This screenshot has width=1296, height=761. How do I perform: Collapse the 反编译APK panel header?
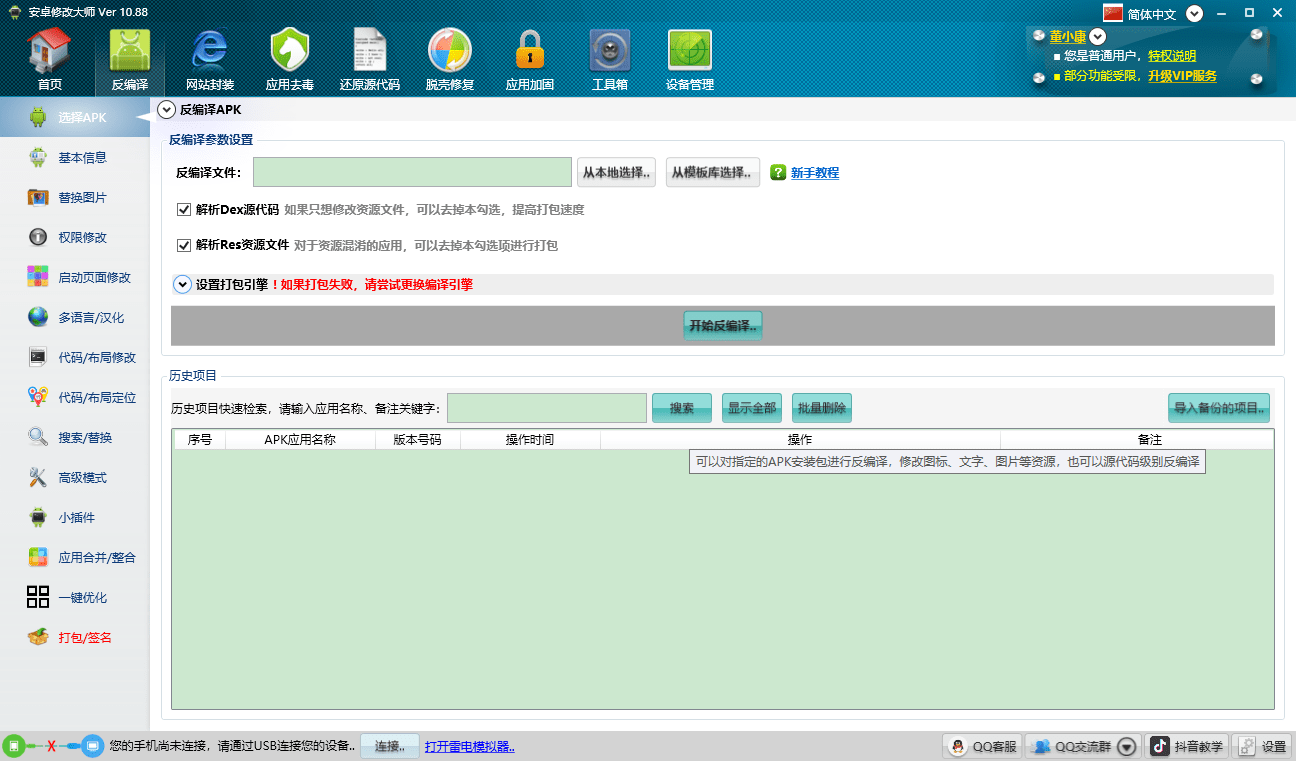(165, 109)
